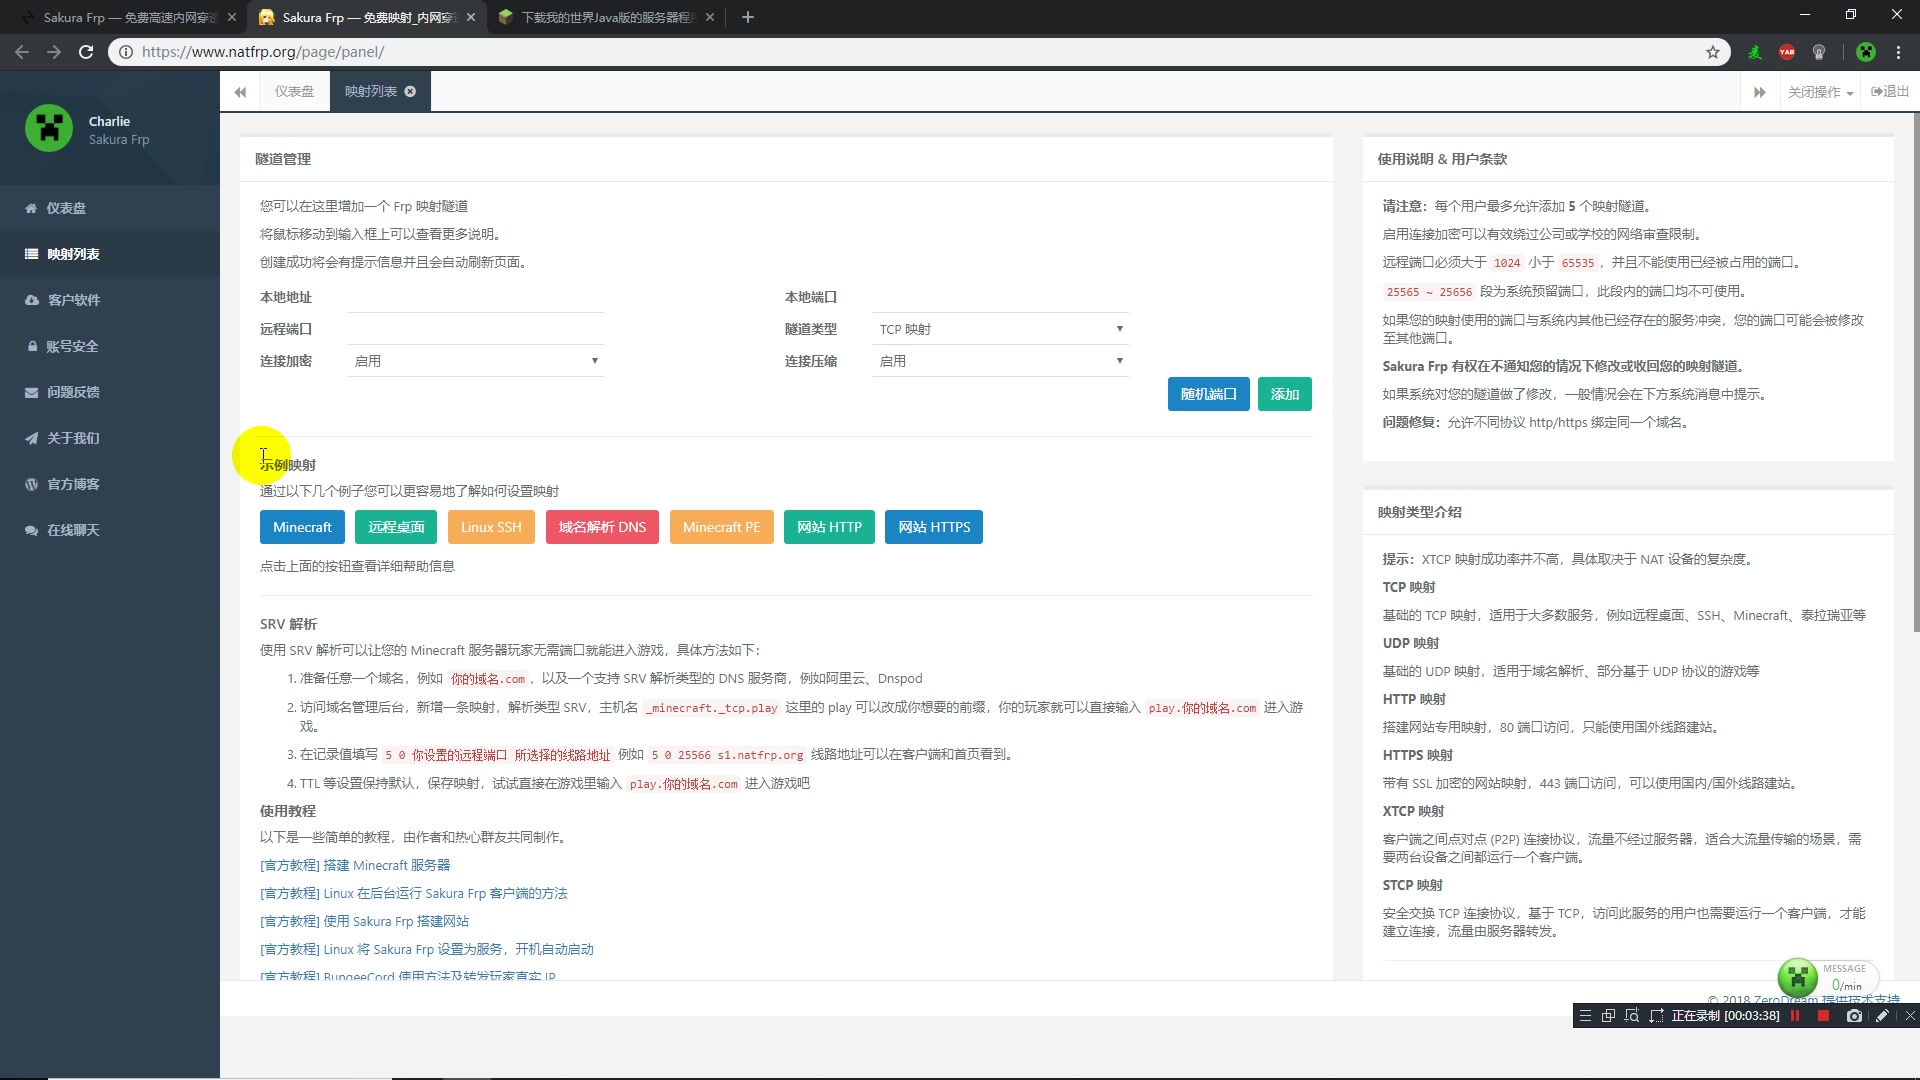Close the active Sakura Frp browser tab
The image size is (1920, 1080).
pos(471,17)
